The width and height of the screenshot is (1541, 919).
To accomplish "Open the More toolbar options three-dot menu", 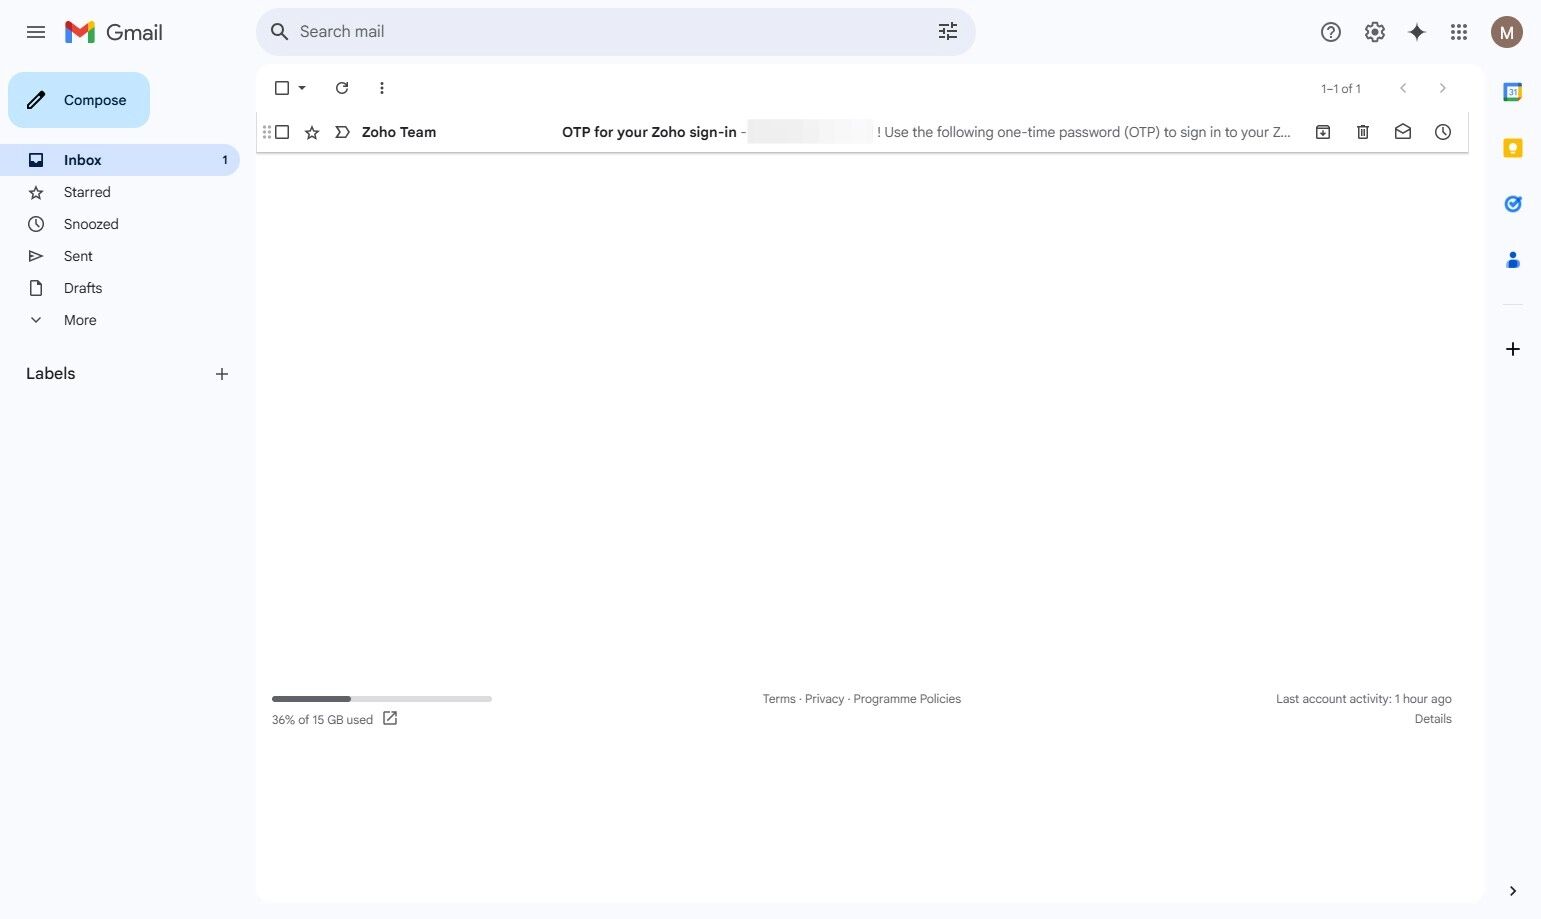I will tap(382, 88).
